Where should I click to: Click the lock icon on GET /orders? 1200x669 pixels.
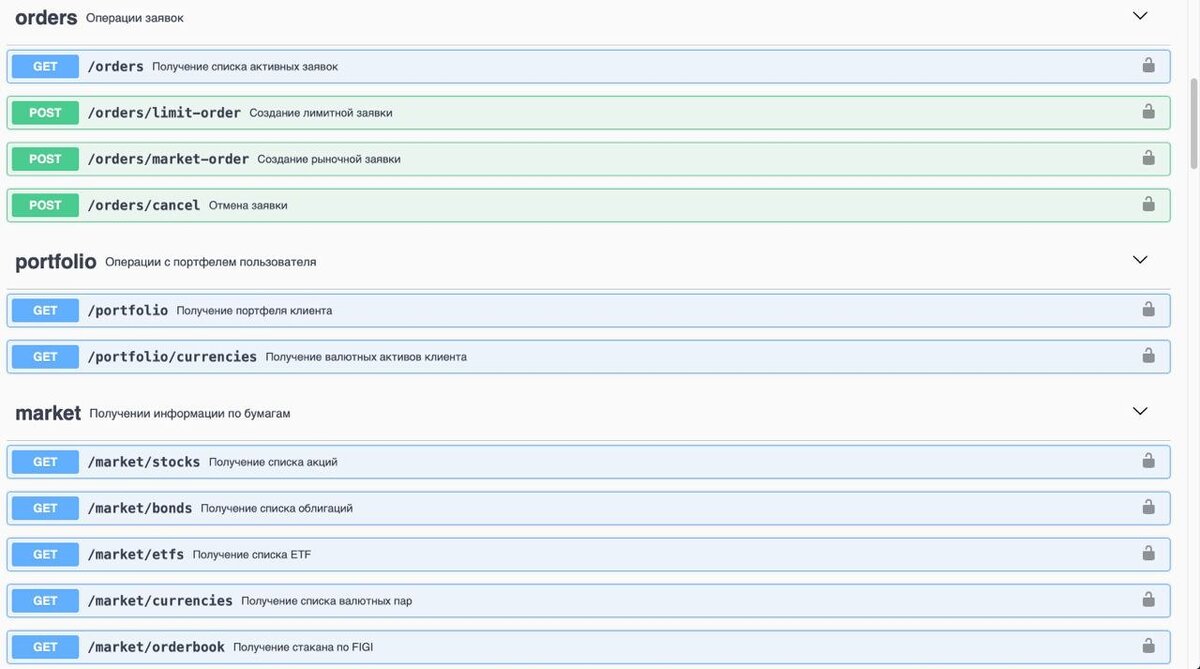(x=1147, y=66)
